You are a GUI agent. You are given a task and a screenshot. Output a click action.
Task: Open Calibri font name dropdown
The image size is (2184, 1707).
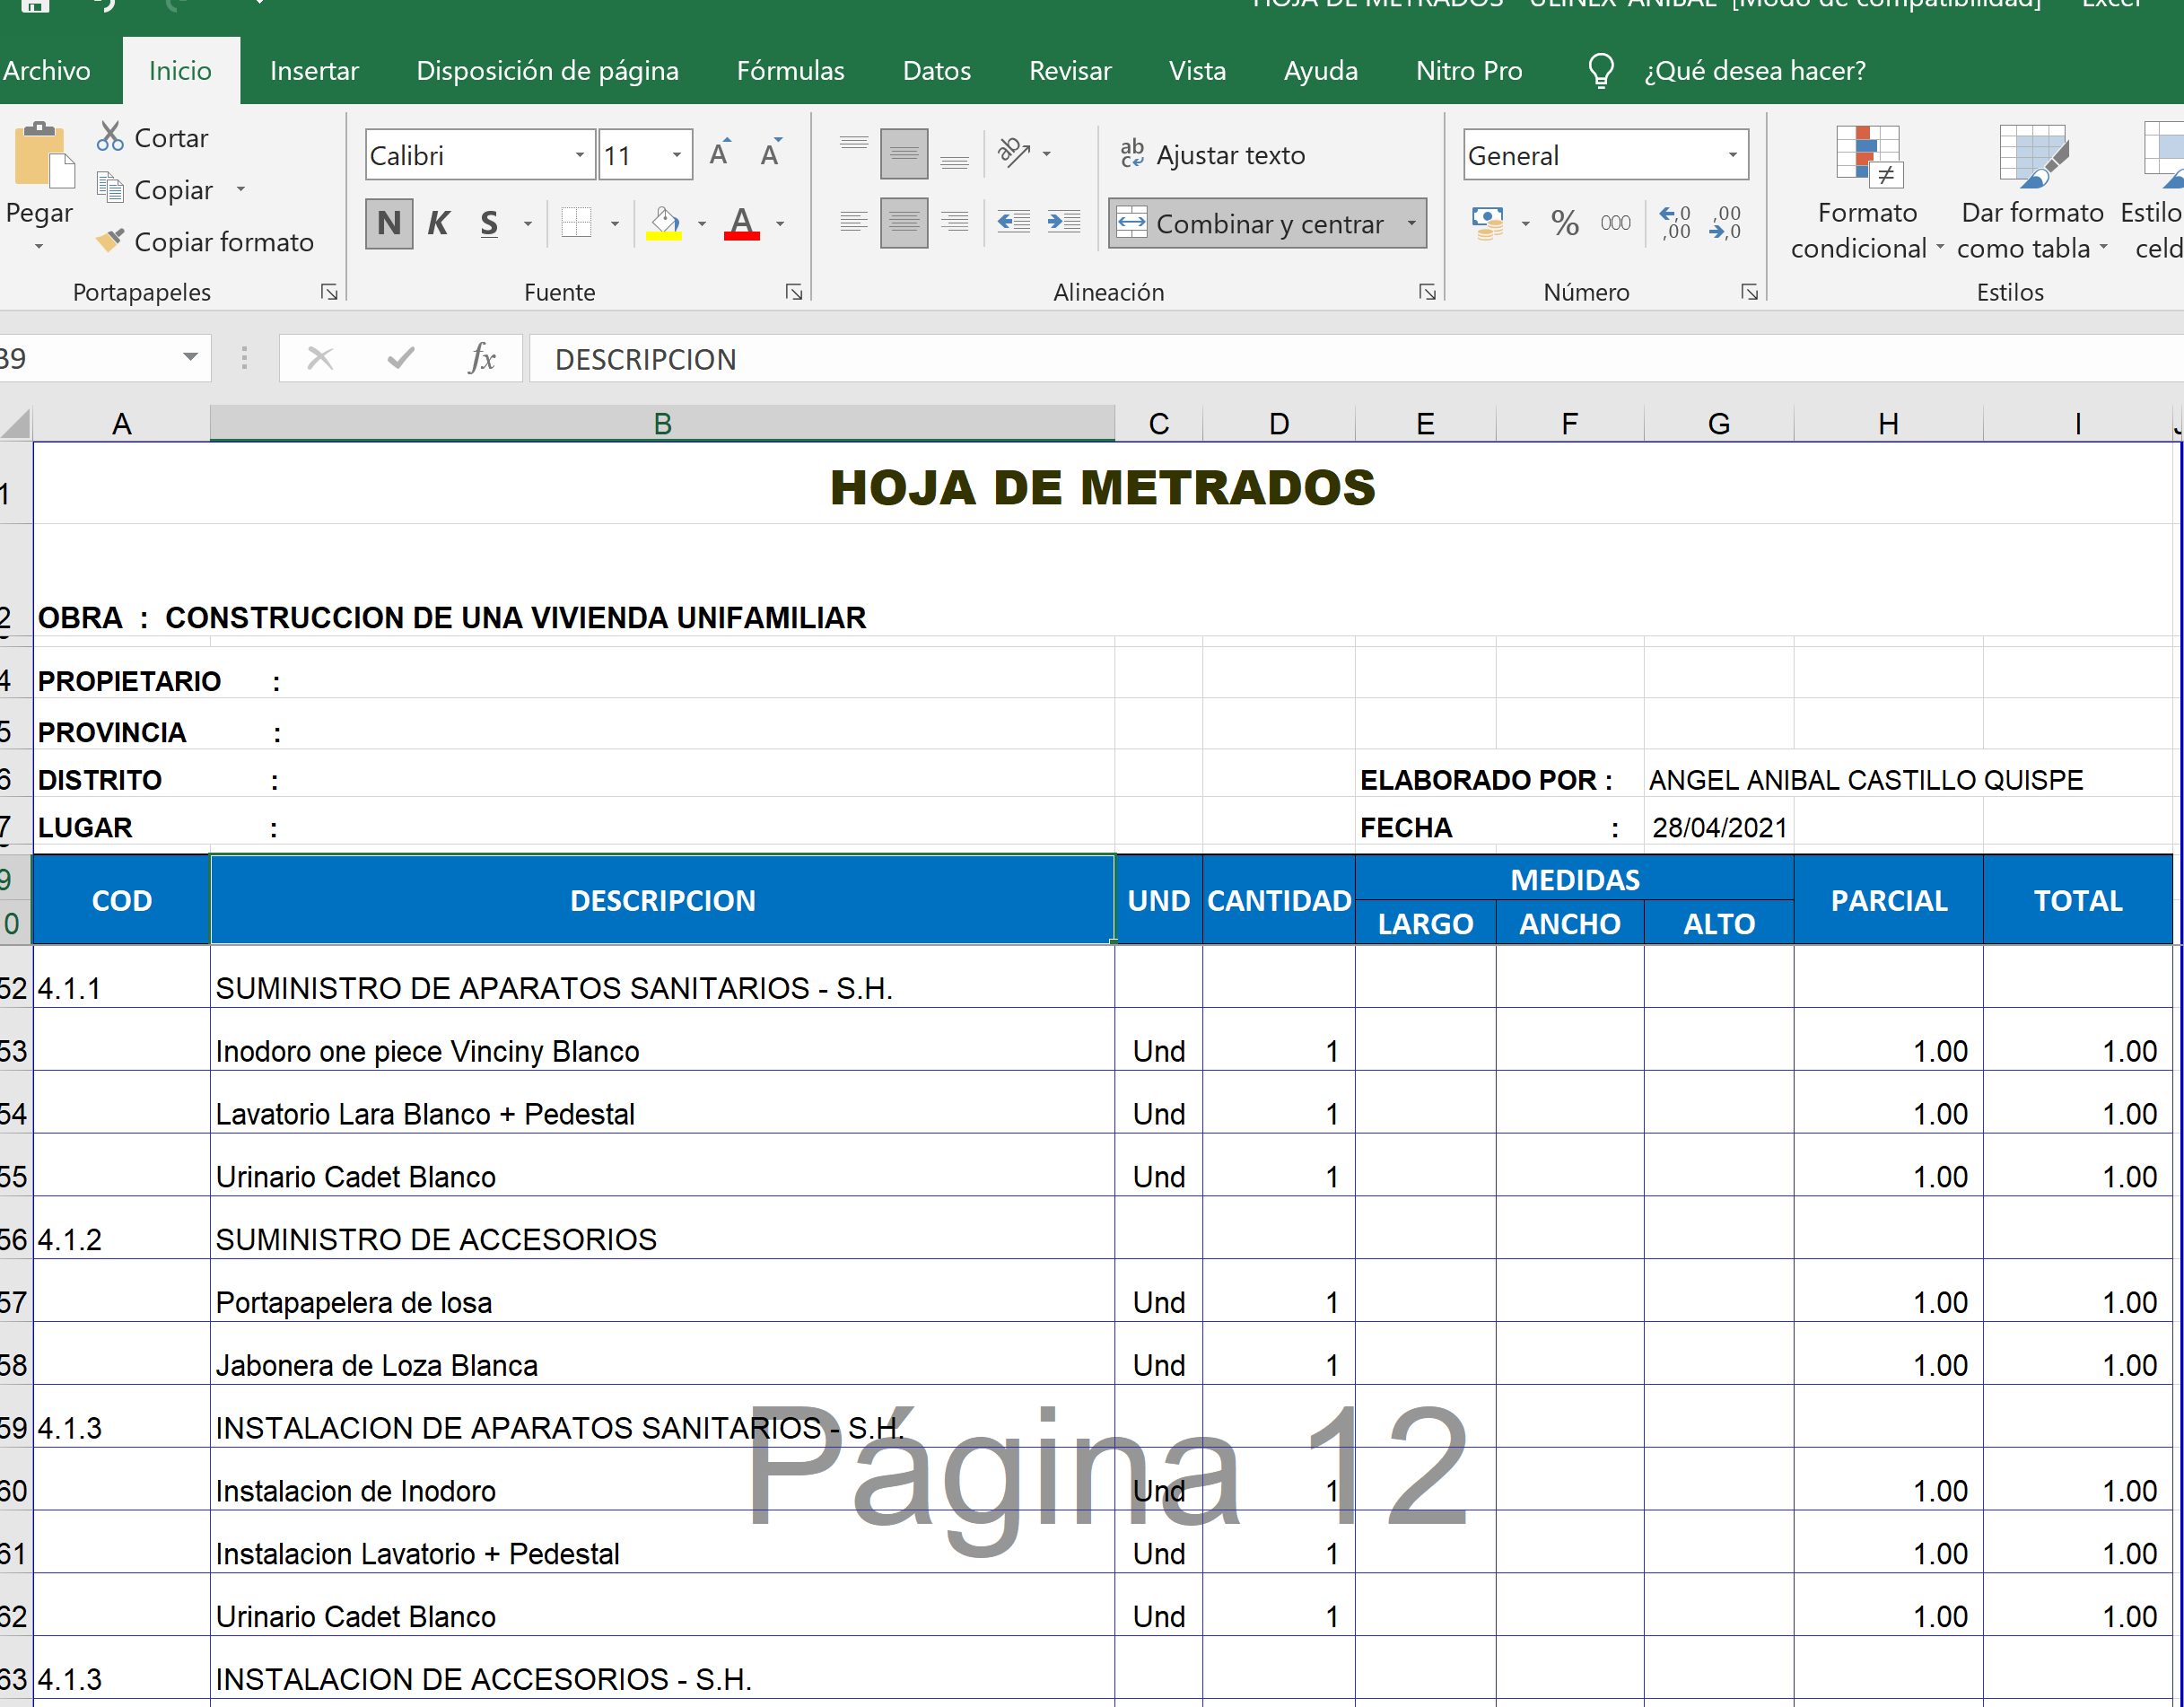[x=580, y=155]
